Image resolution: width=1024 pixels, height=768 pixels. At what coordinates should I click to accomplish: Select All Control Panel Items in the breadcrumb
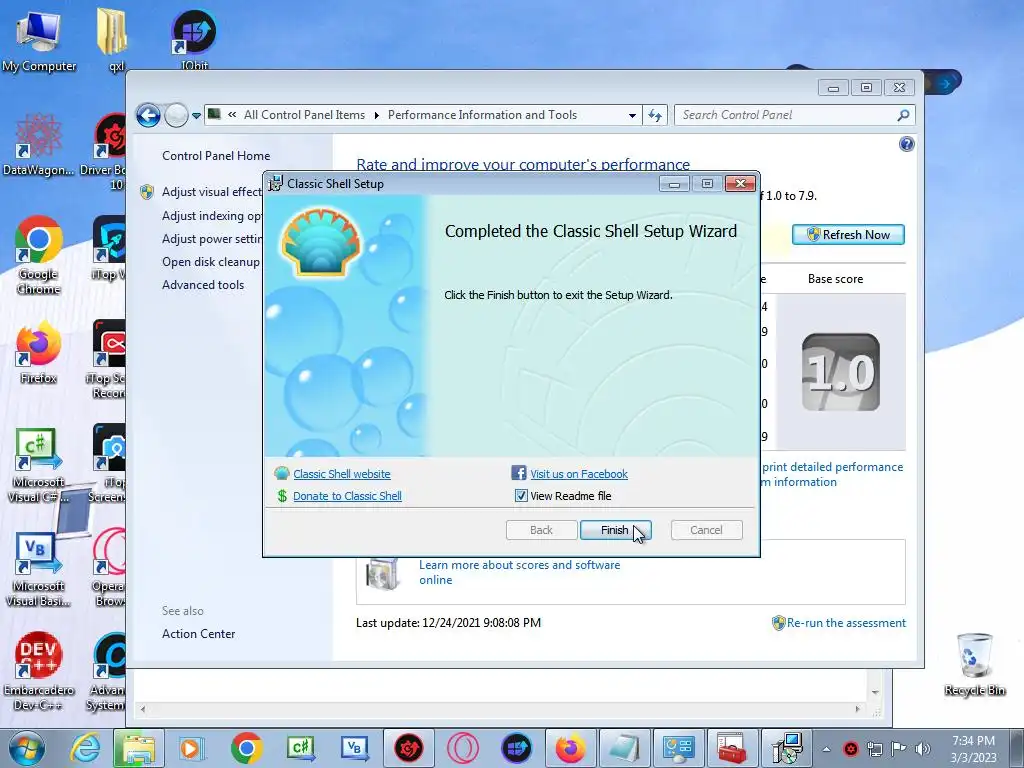(304, 115)
